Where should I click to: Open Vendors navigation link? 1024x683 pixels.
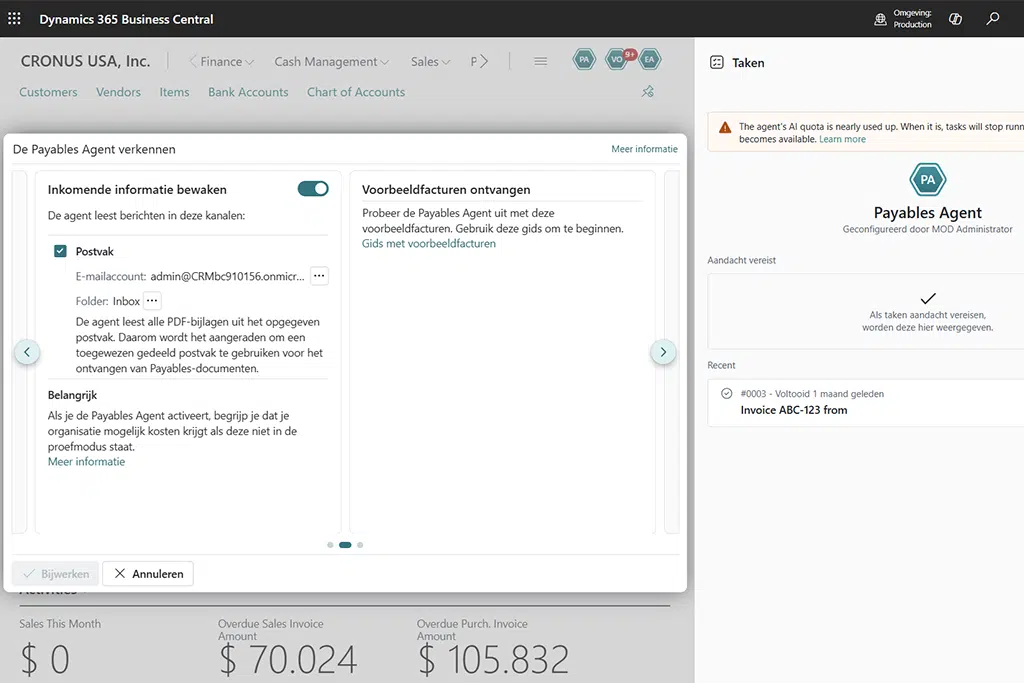[118, 92]
